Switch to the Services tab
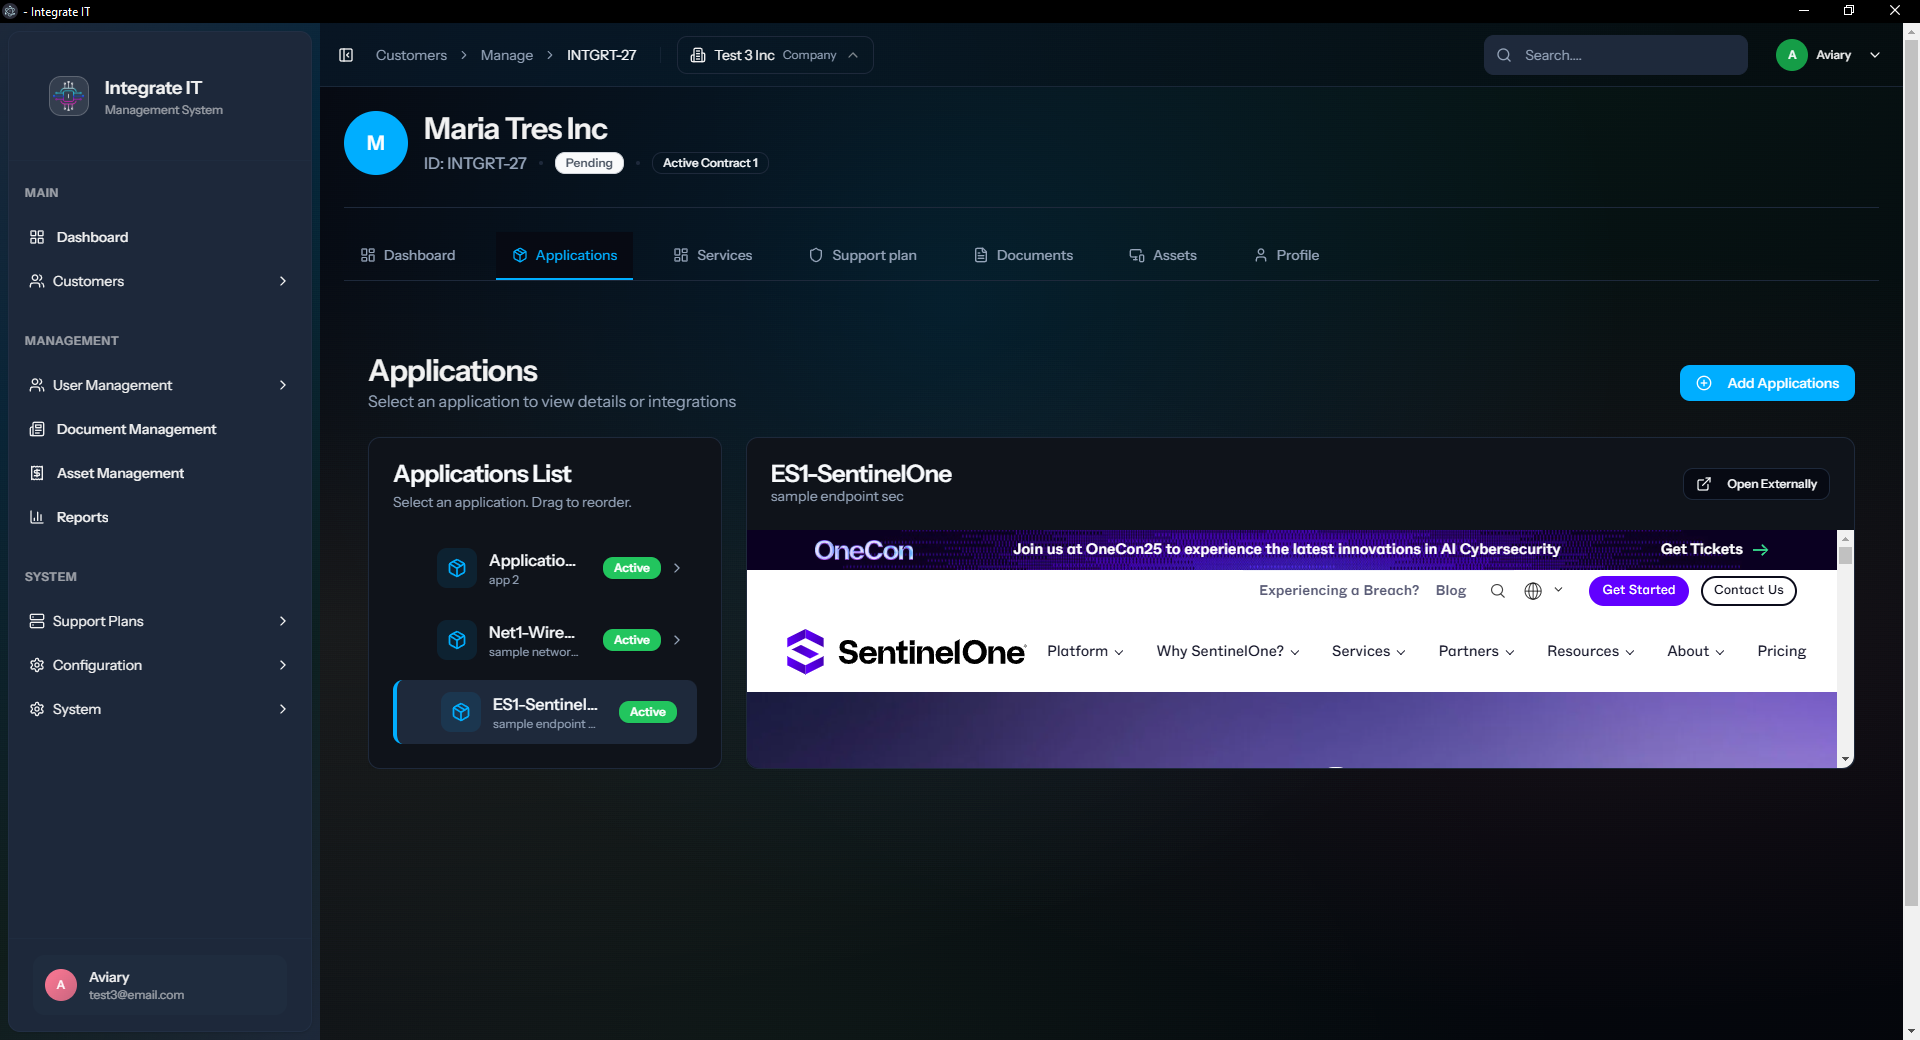The height and width of the screenshot is (1040, 1920). pos(713,255)
